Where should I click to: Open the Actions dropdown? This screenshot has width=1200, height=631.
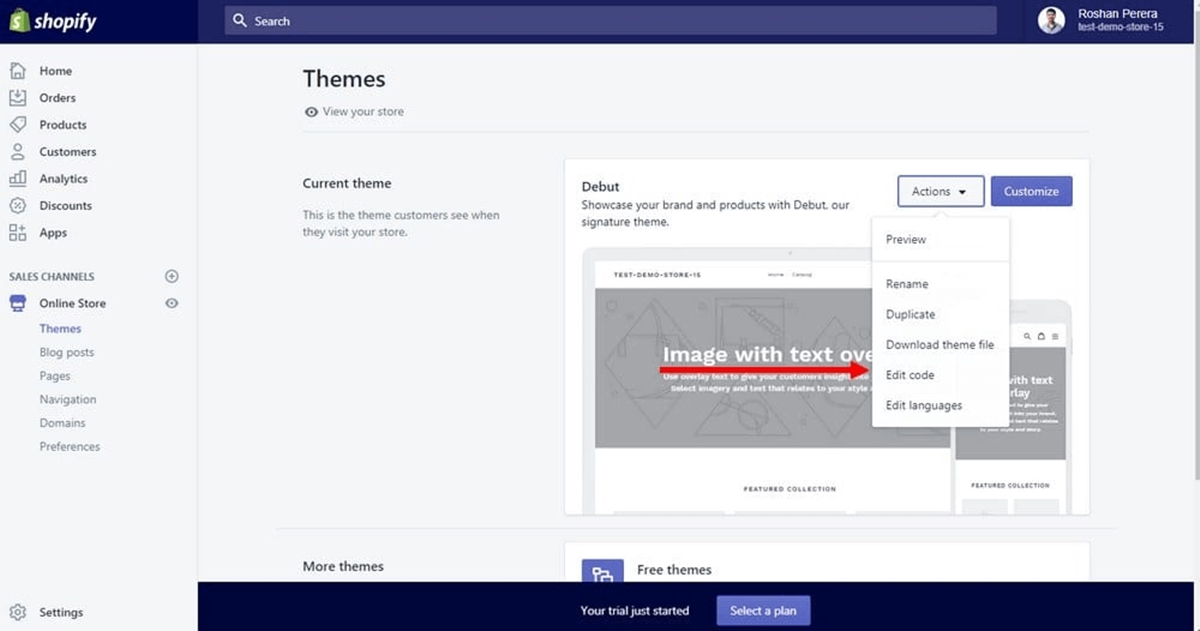[x=941, y=191]
